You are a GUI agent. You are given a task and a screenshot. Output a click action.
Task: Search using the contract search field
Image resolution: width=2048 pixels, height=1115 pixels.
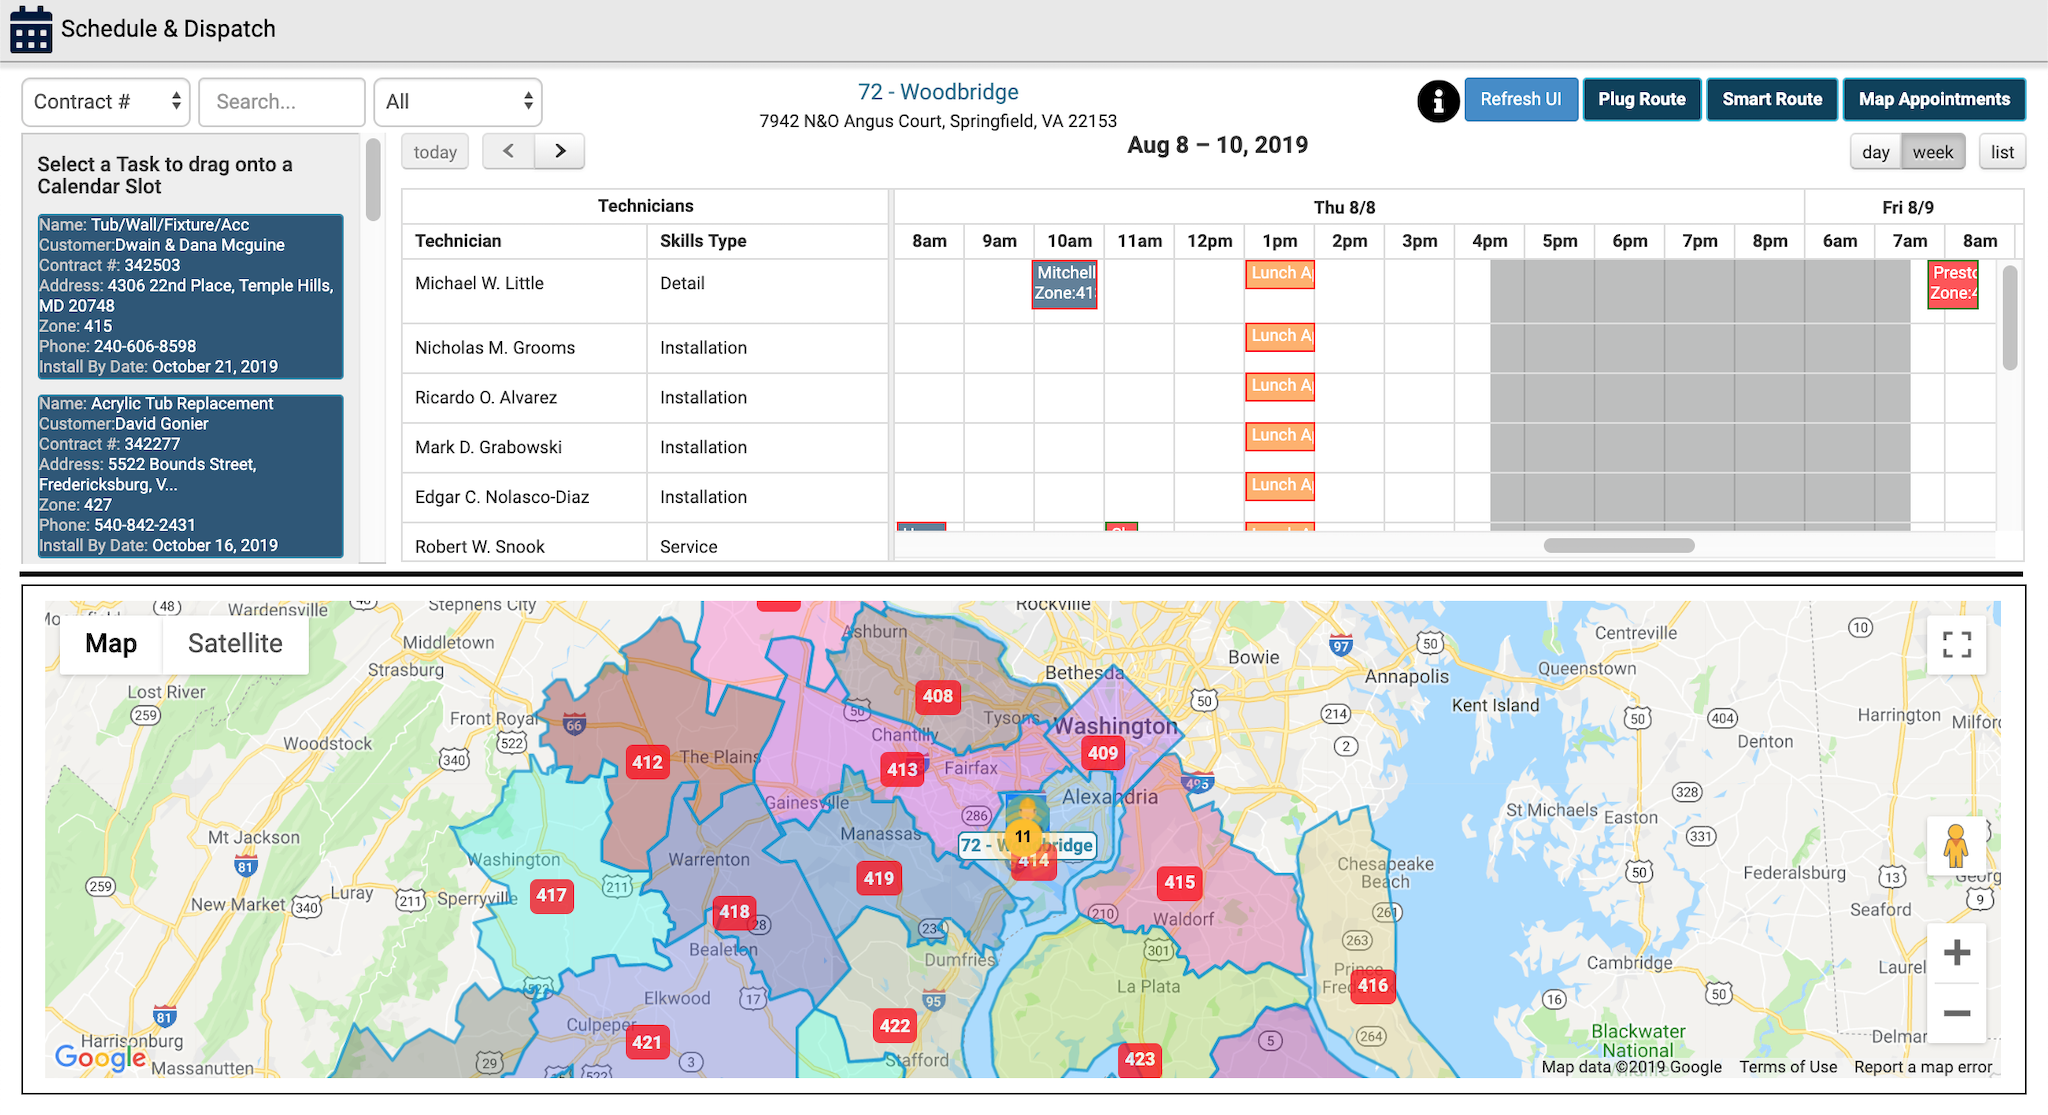click(x=279, y=100)
